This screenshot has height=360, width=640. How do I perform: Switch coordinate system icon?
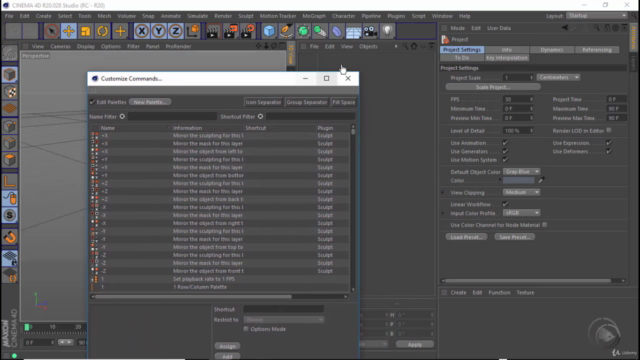pyautogui.click(x=193, y=31)
